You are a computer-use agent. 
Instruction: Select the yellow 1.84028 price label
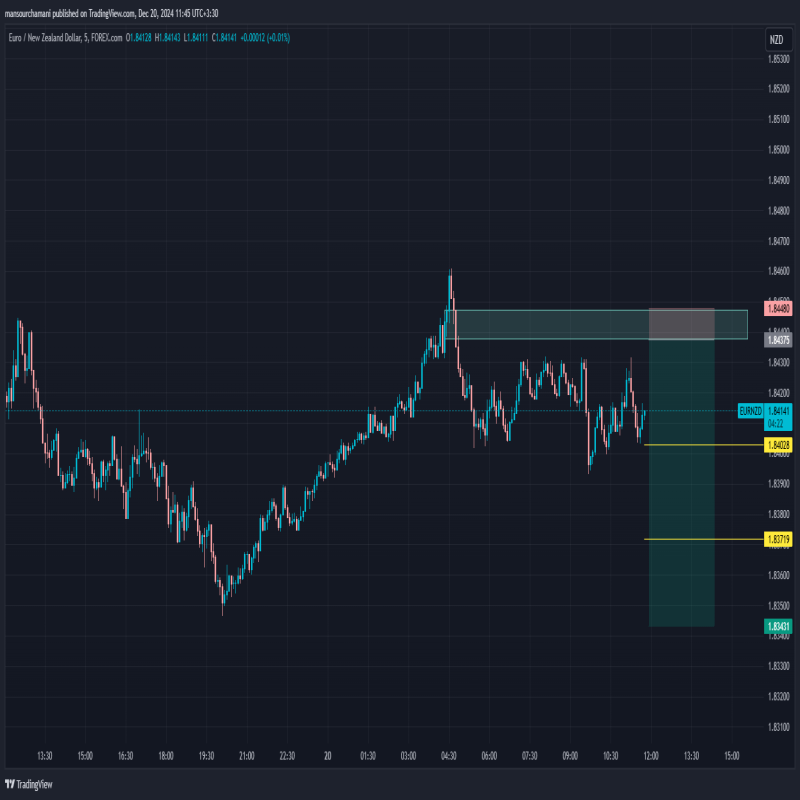[x=779, y=444]
